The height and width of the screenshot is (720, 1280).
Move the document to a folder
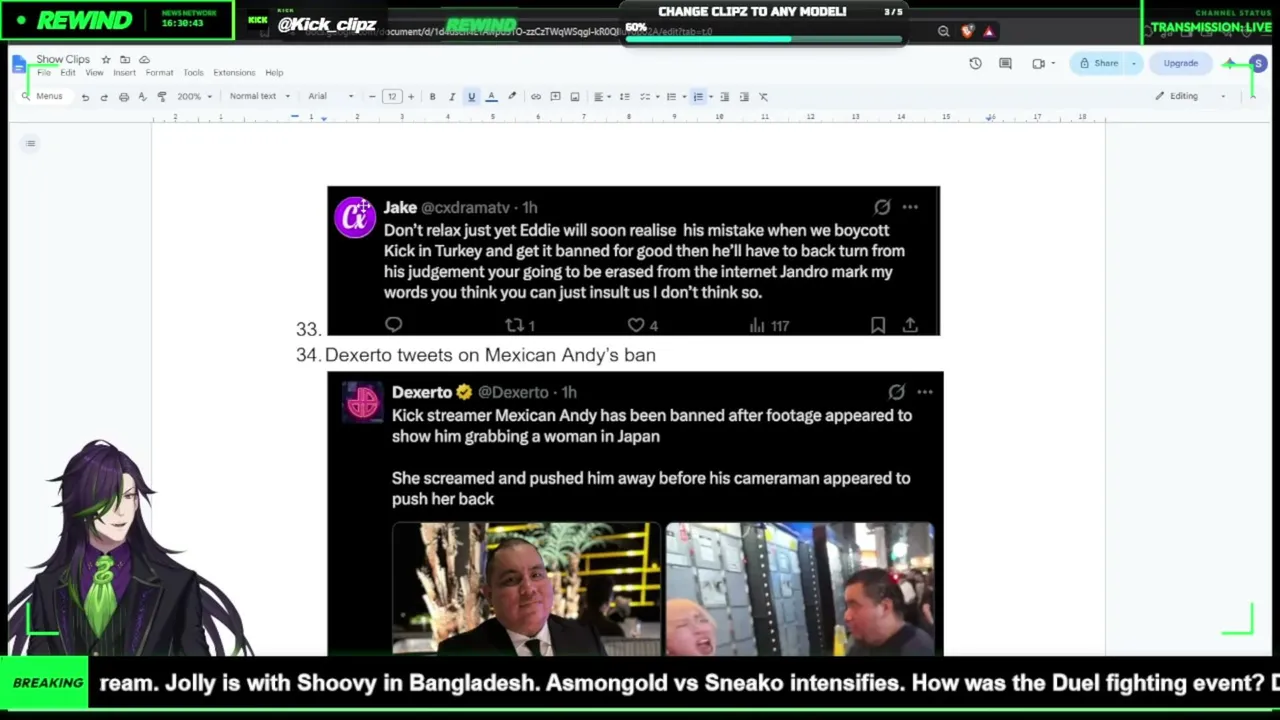[x=125, y=60]
